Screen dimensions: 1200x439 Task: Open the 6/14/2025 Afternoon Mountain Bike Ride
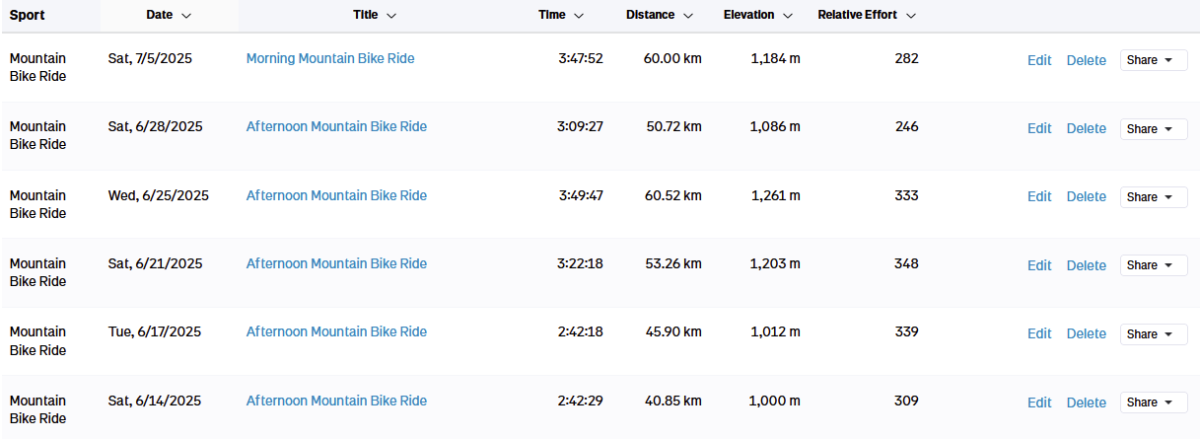tap(336, 400)
